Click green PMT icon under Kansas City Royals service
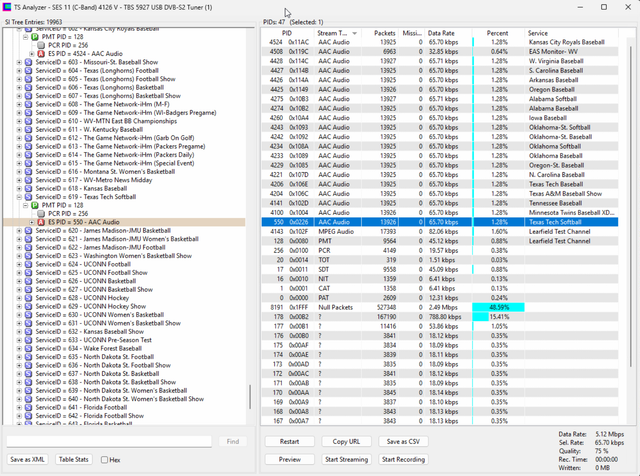 point(35,37)
